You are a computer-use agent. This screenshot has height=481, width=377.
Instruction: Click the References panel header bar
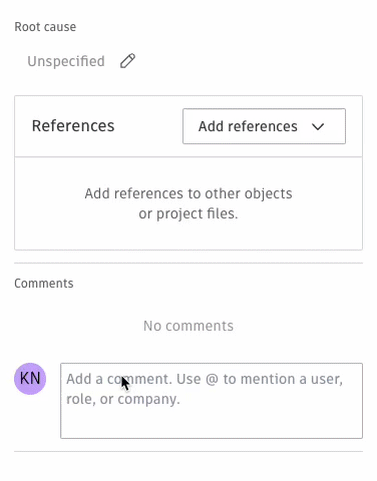coord(188,126)
